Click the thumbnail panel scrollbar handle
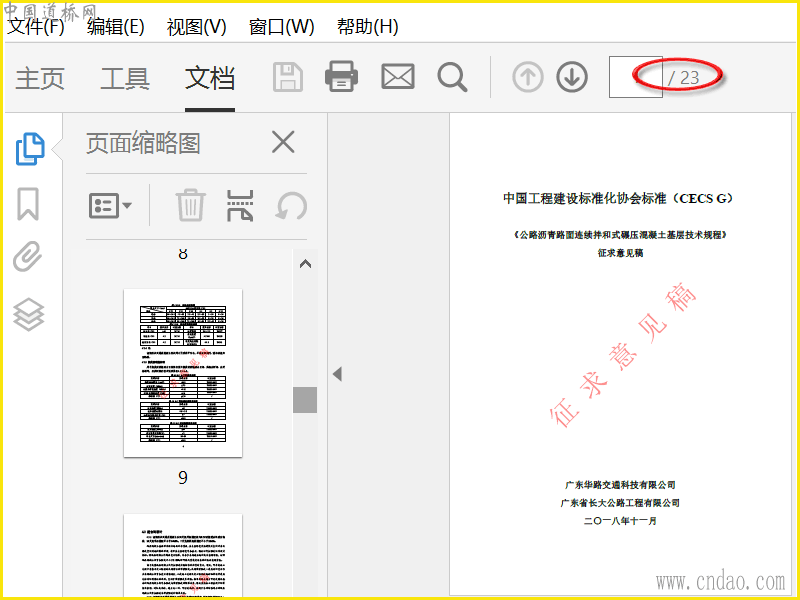This screenshot has height=600, width=800. pos(305,399)
